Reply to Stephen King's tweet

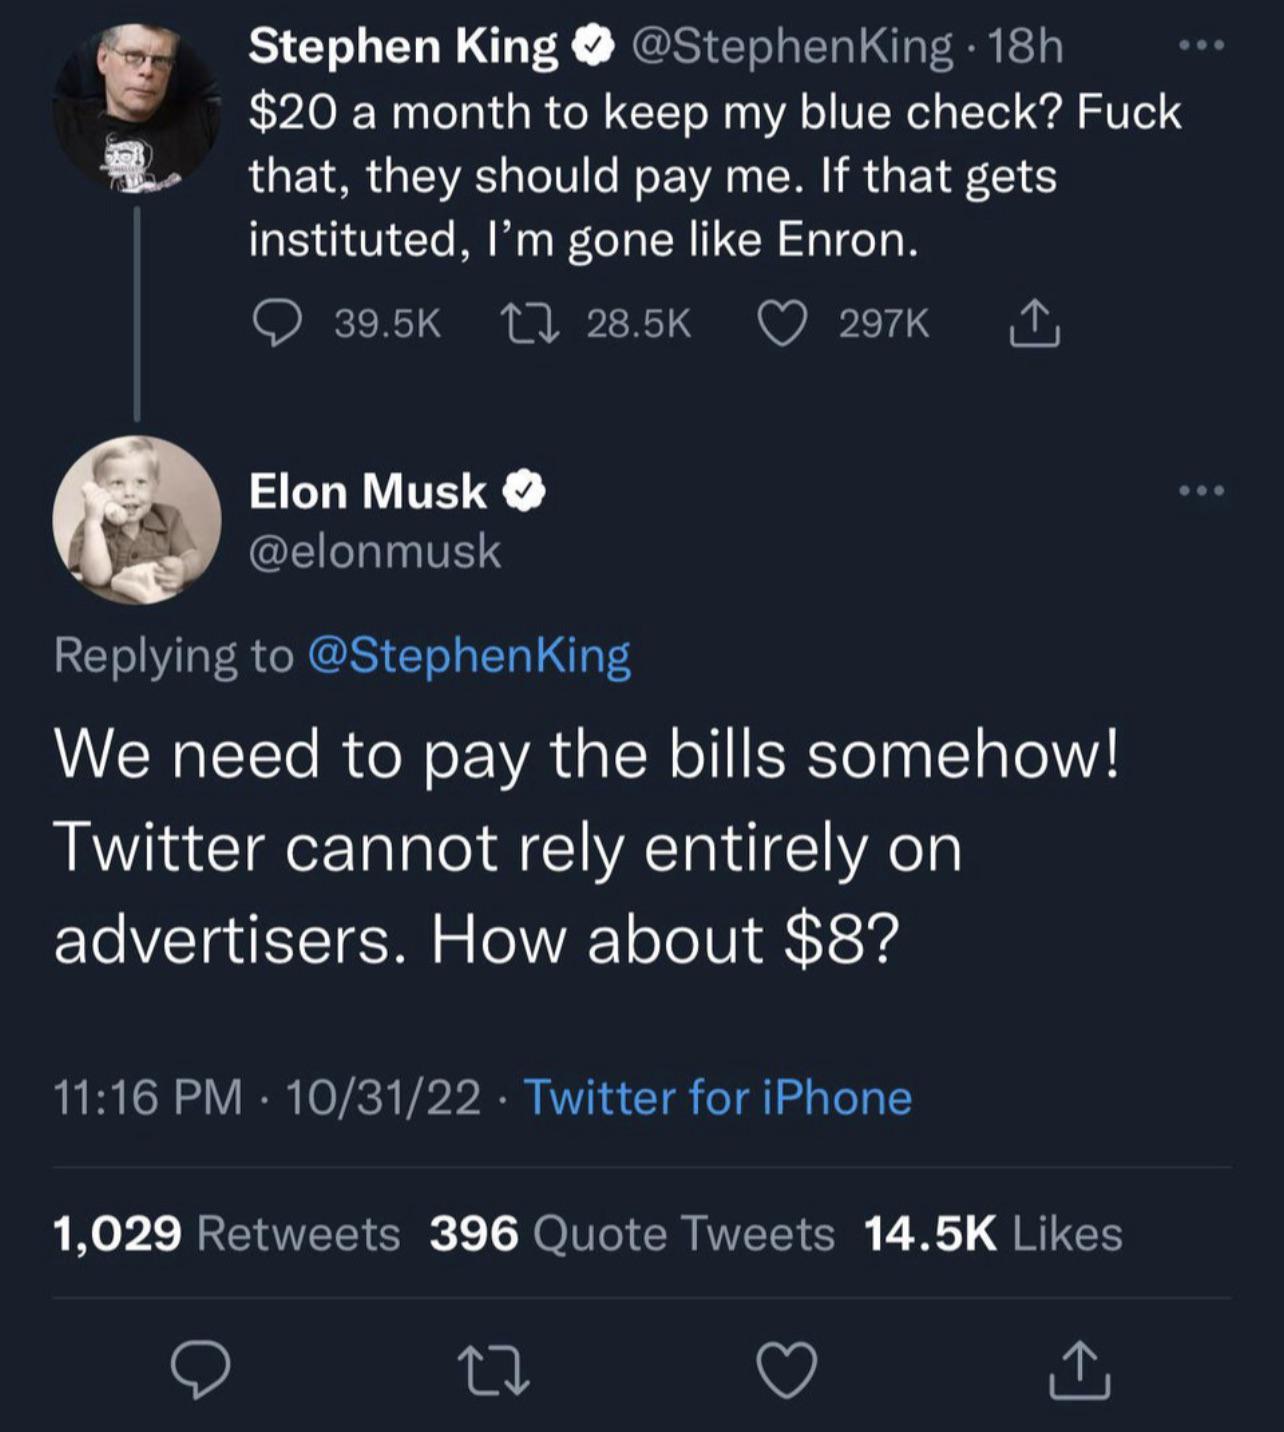(278, 324)
